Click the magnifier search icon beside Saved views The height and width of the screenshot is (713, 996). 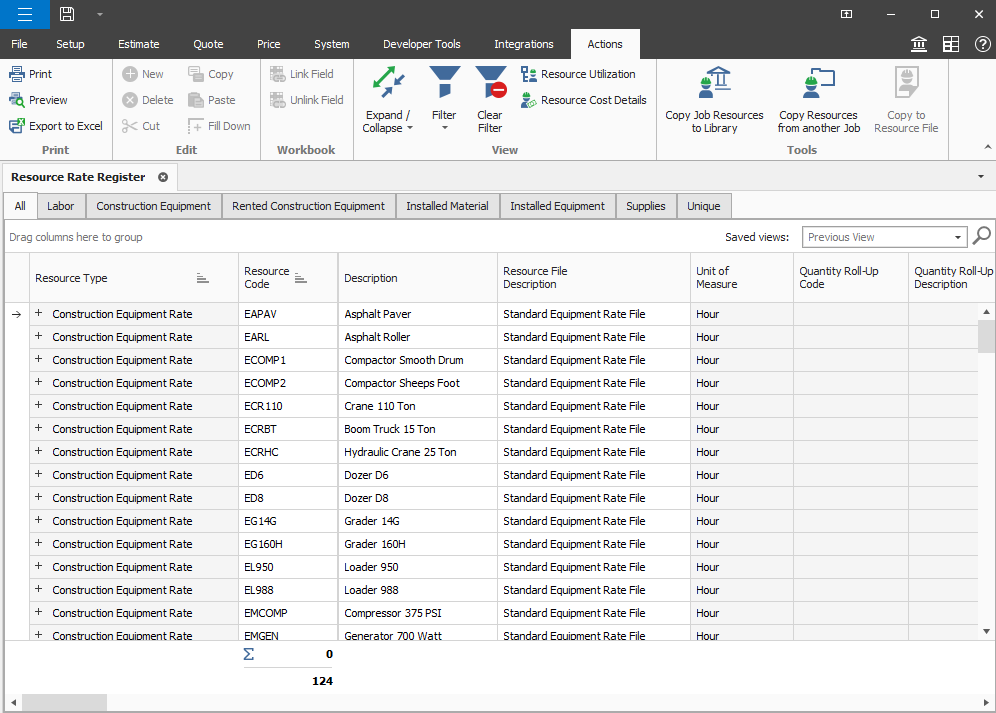point(982,236)
